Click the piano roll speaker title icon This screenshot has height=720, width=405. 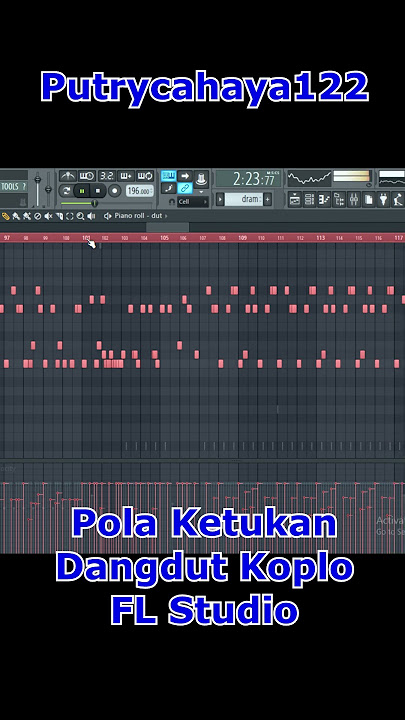pos(108,216)
